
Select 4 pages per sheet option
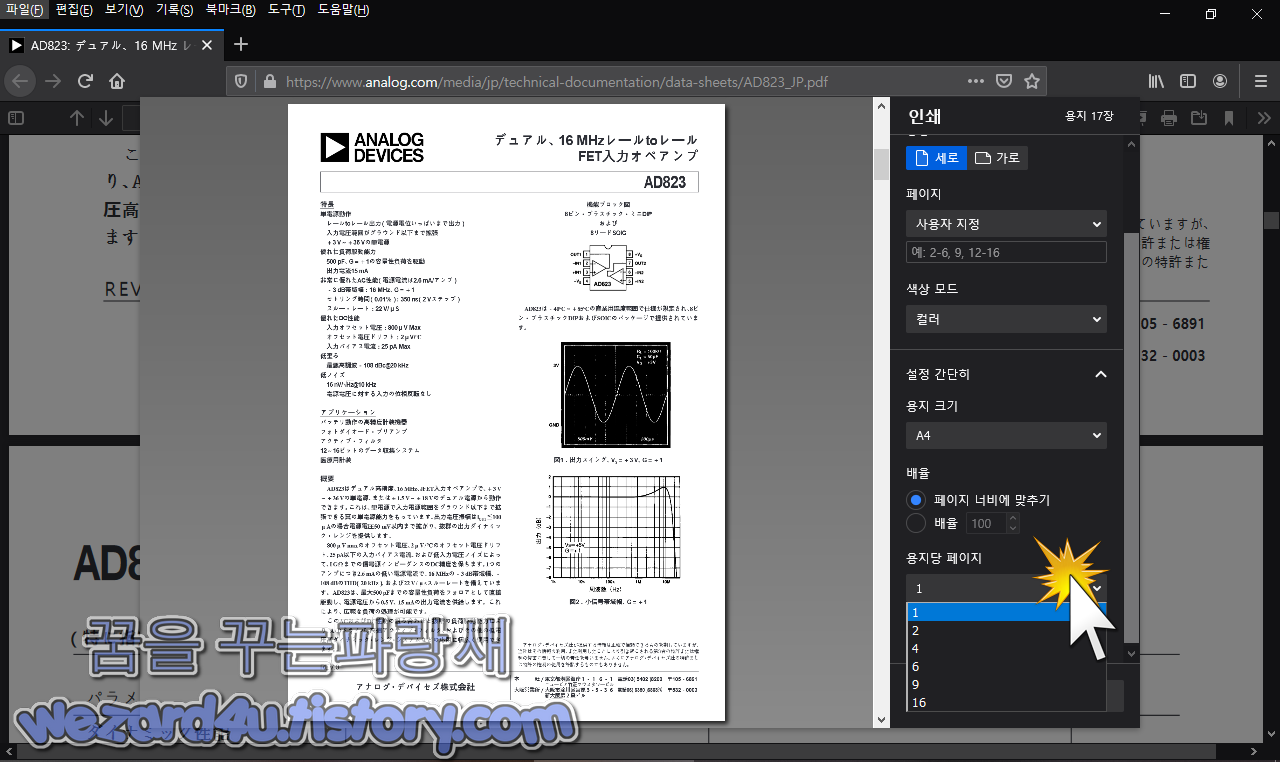[1006, 649]
